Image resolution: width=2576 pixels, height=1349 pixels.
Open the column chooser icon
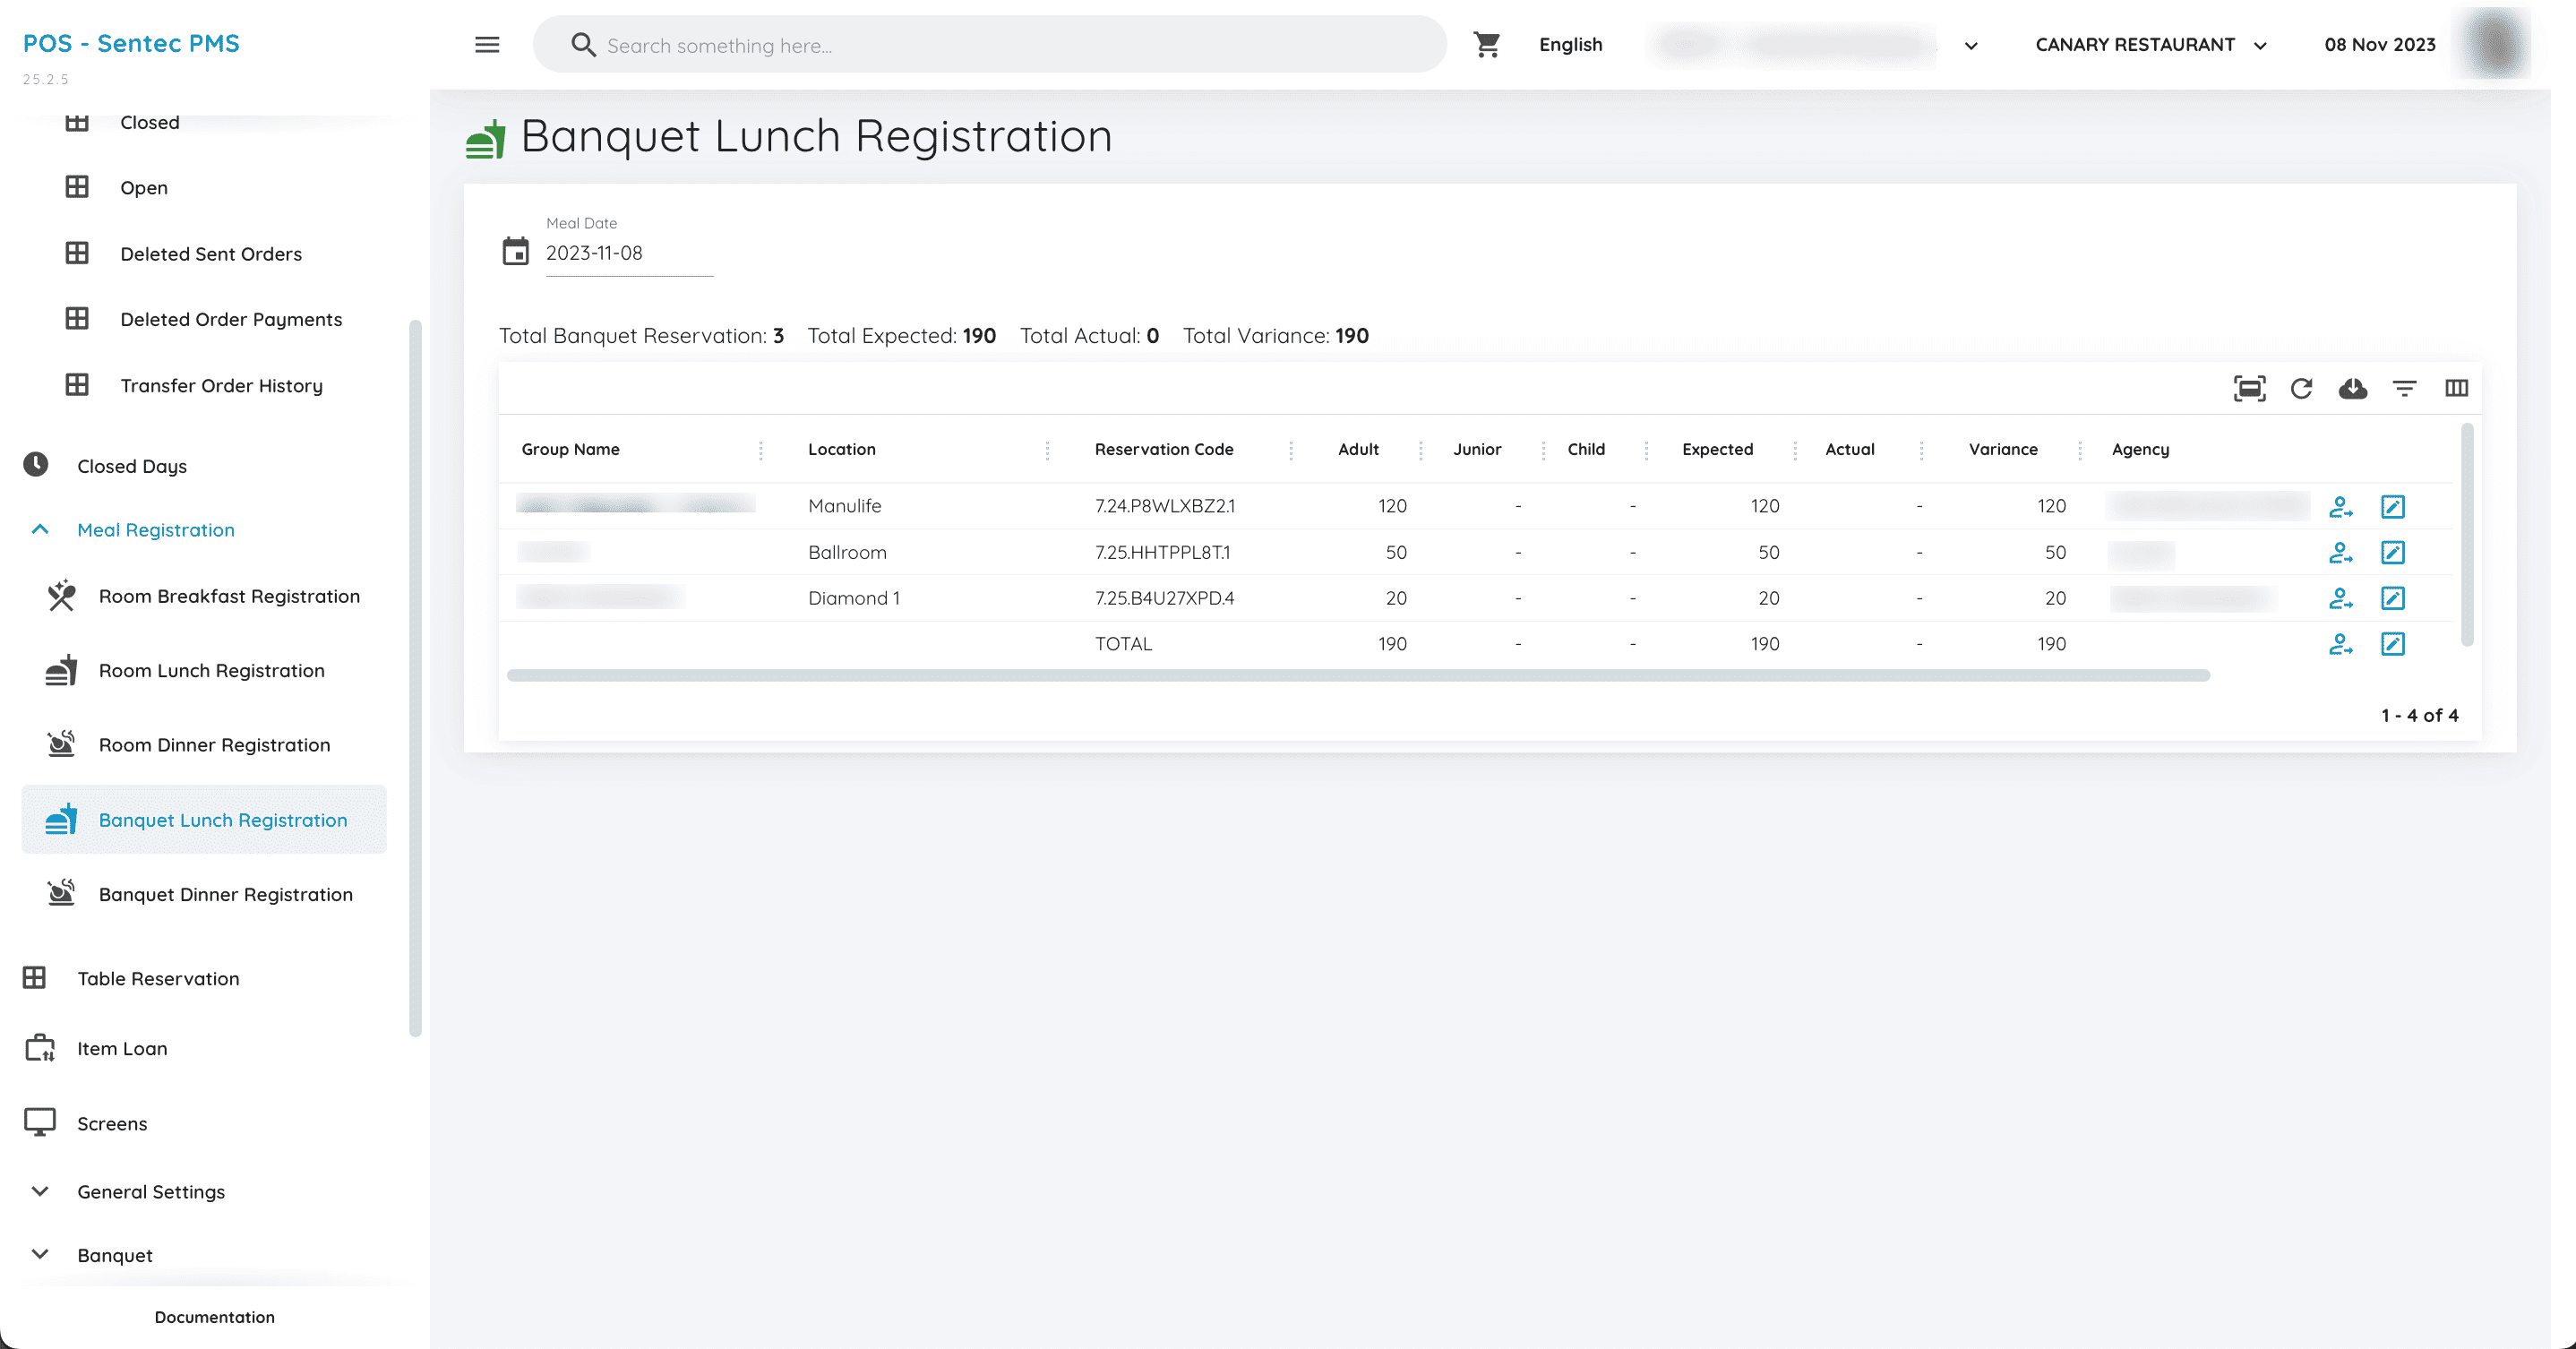click(2456, 388)
